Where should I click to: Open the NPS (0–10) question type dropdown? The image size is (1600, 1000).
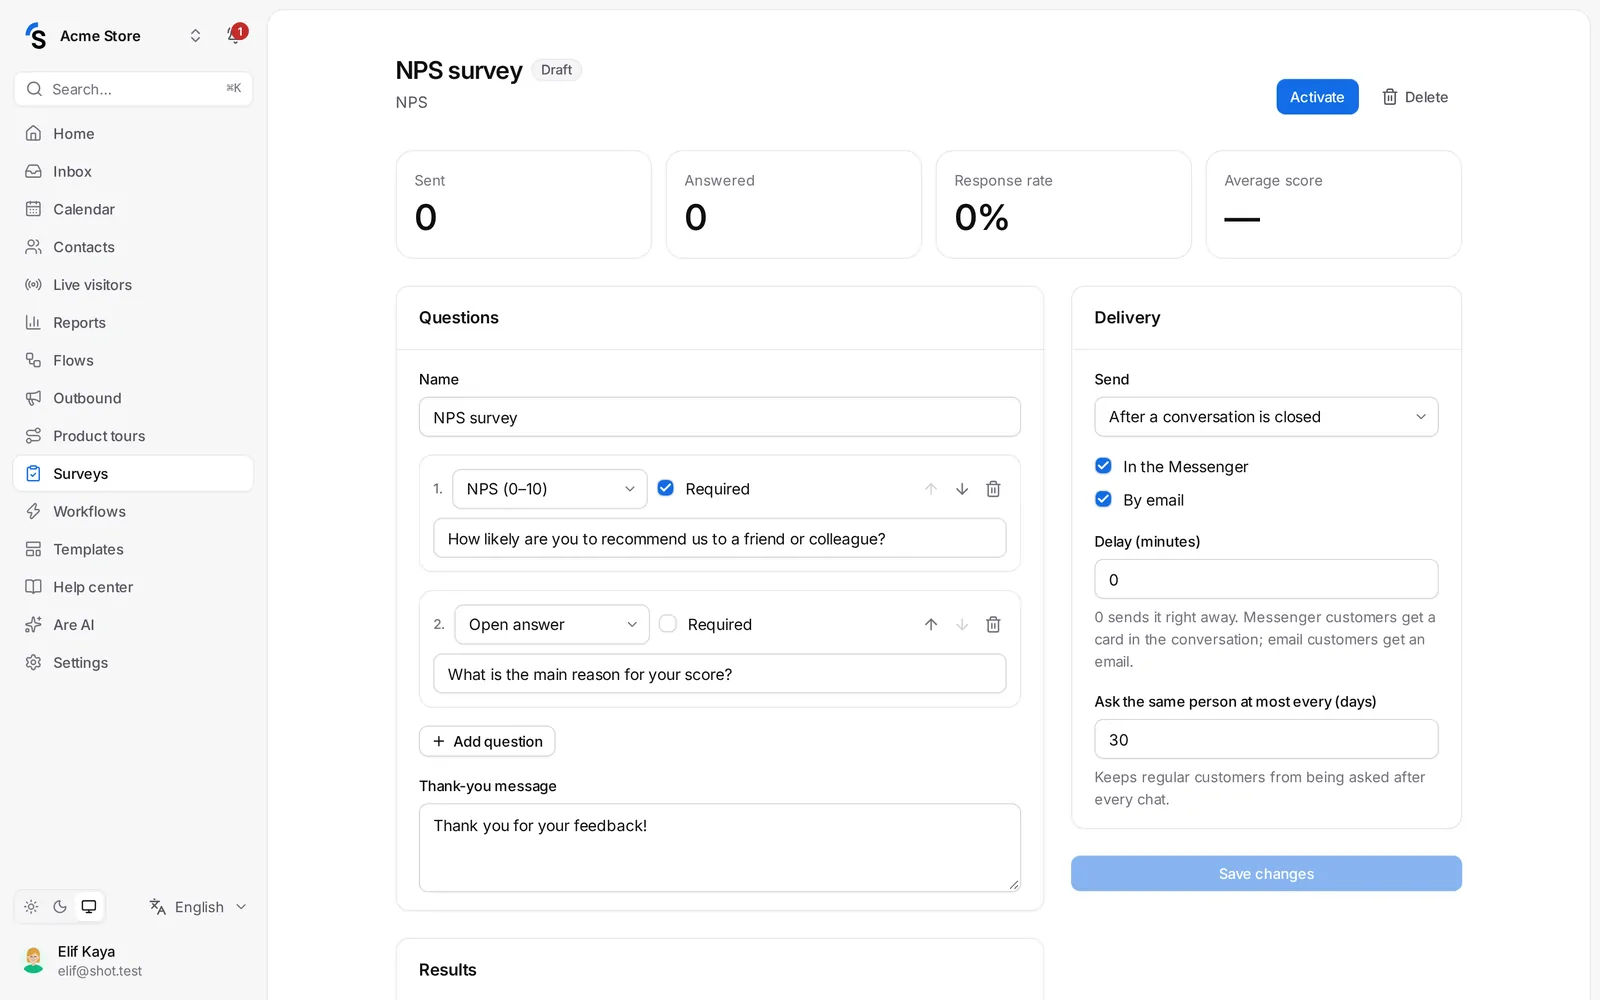[550, 489]
